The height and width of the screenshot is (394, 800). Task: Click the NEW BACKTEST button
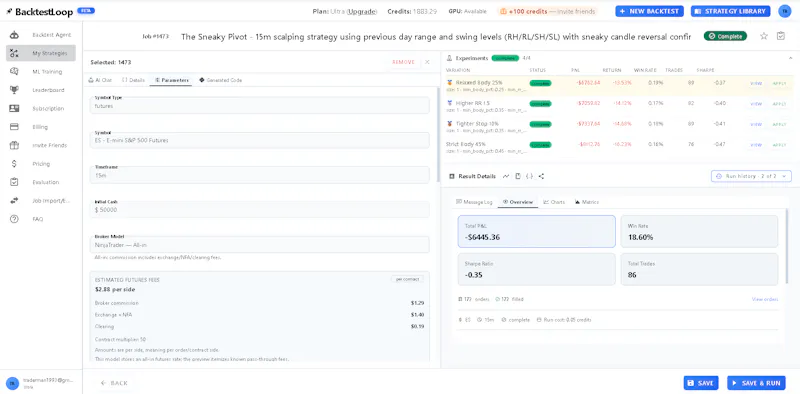pyautogui.click(x=649, y=11)
